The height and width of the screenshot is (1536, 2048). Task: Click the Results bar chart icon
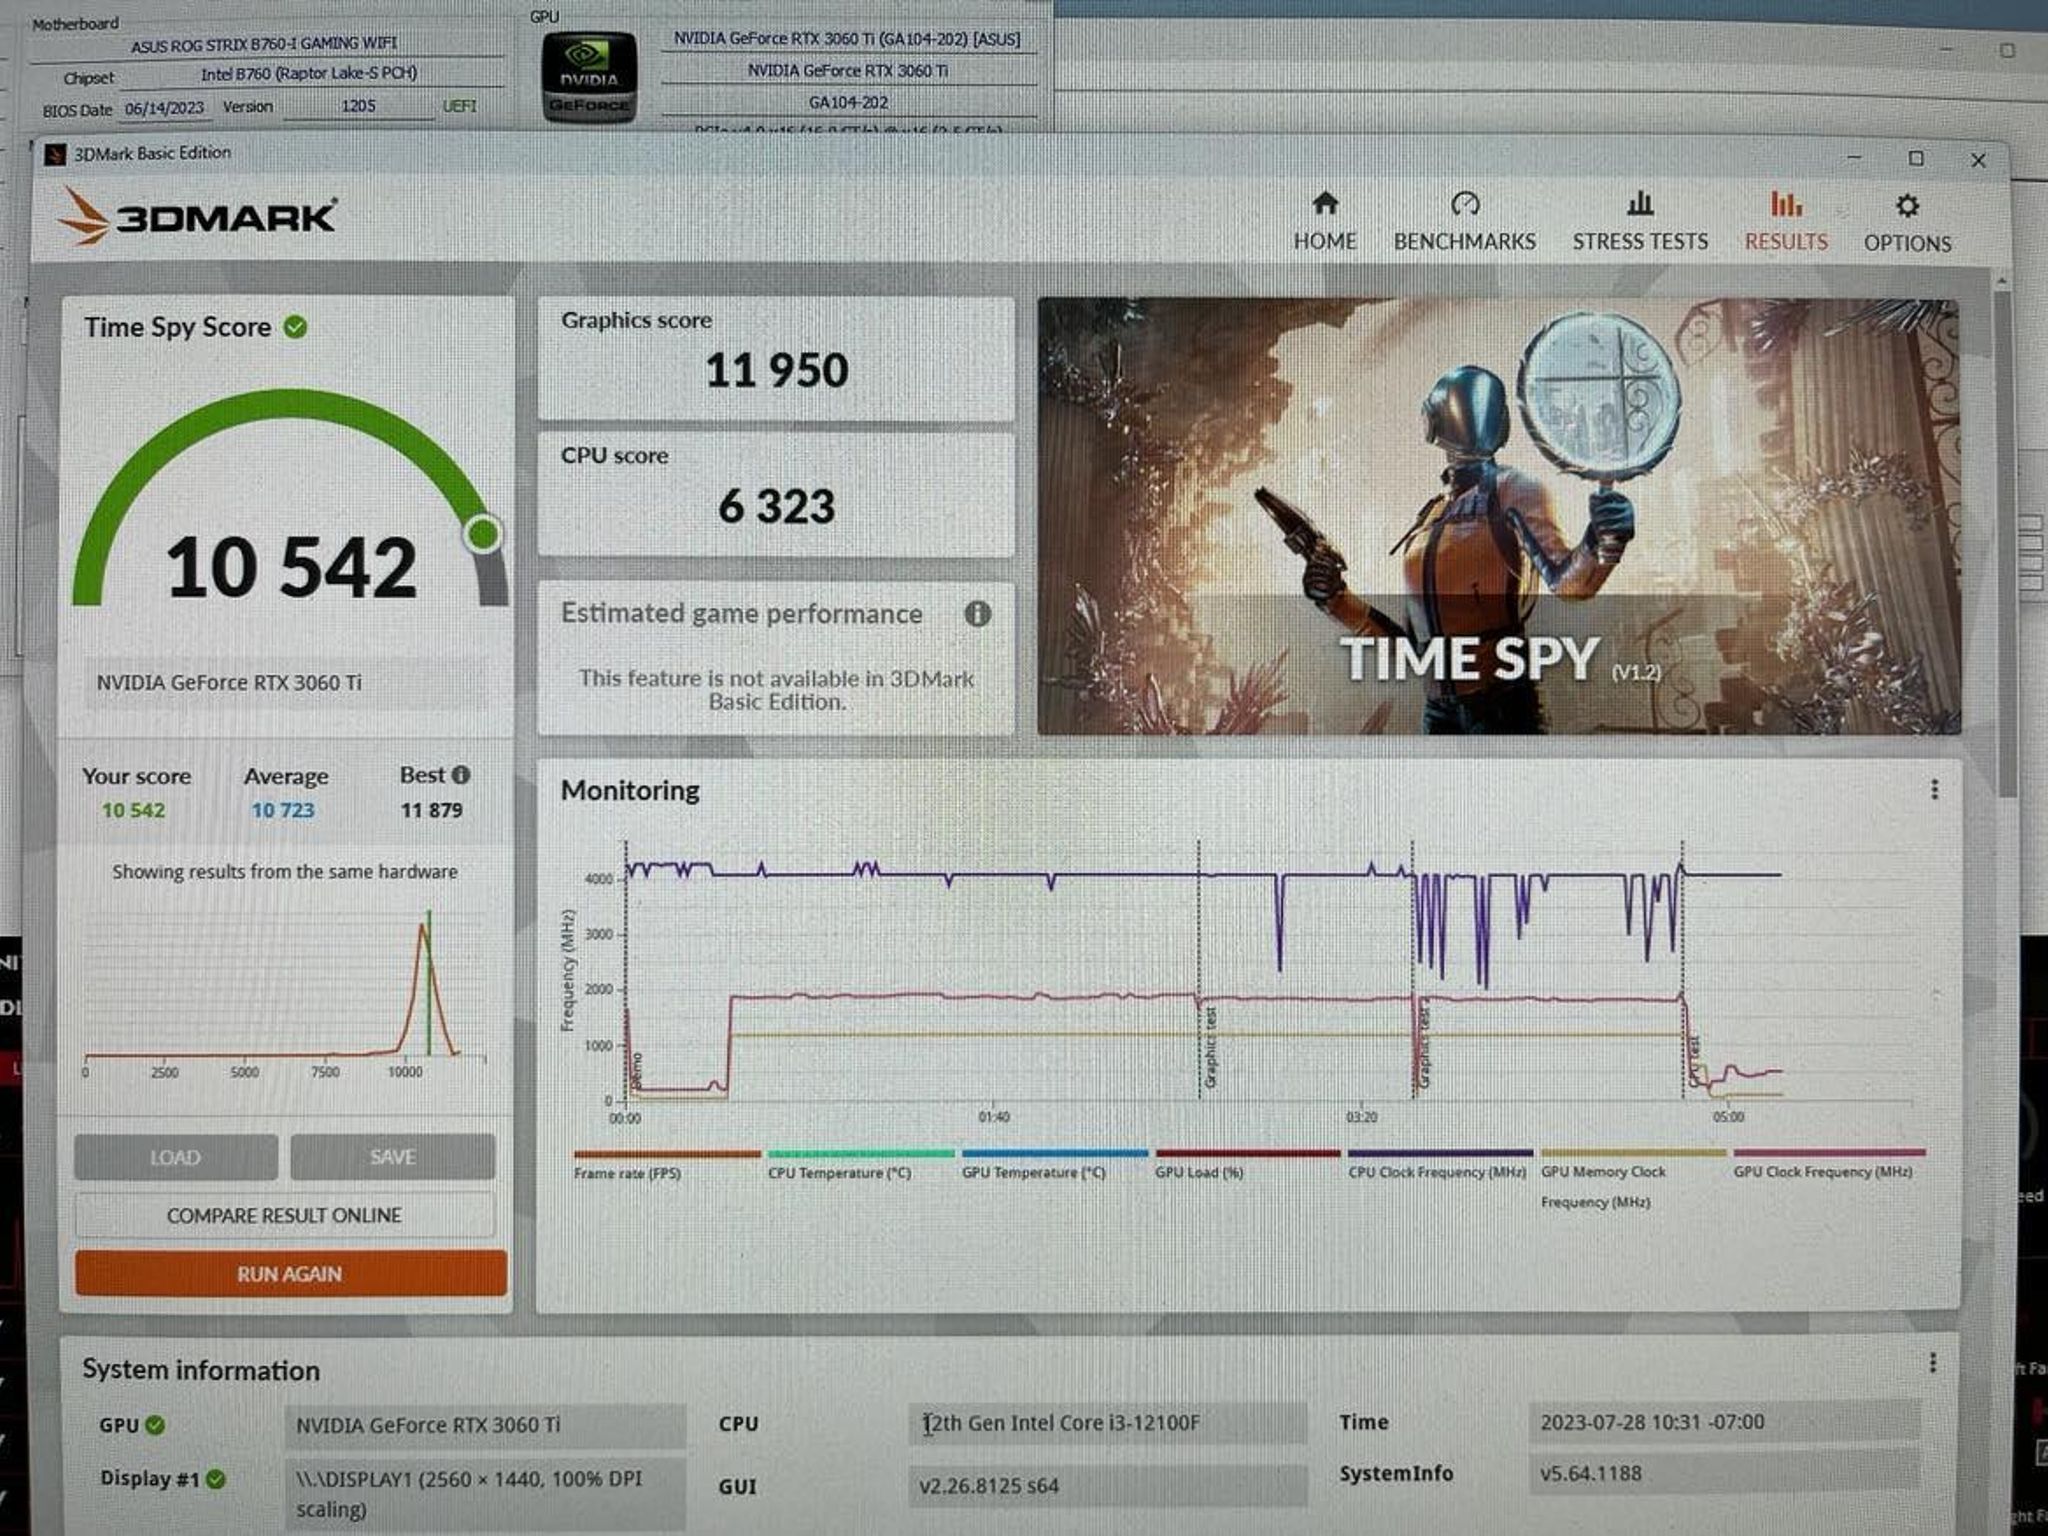click(x=1786, y=204)
